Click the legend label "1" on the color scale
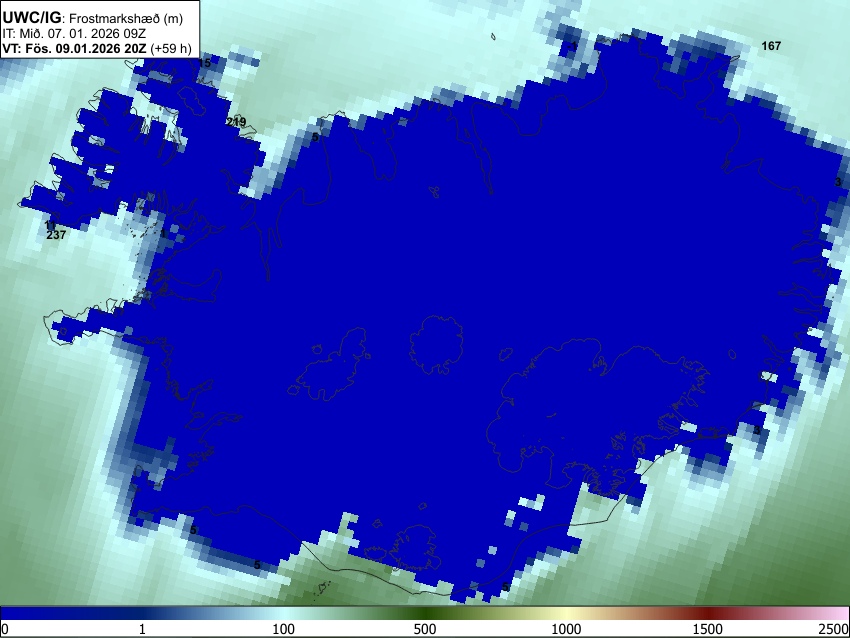 [142, 629]
